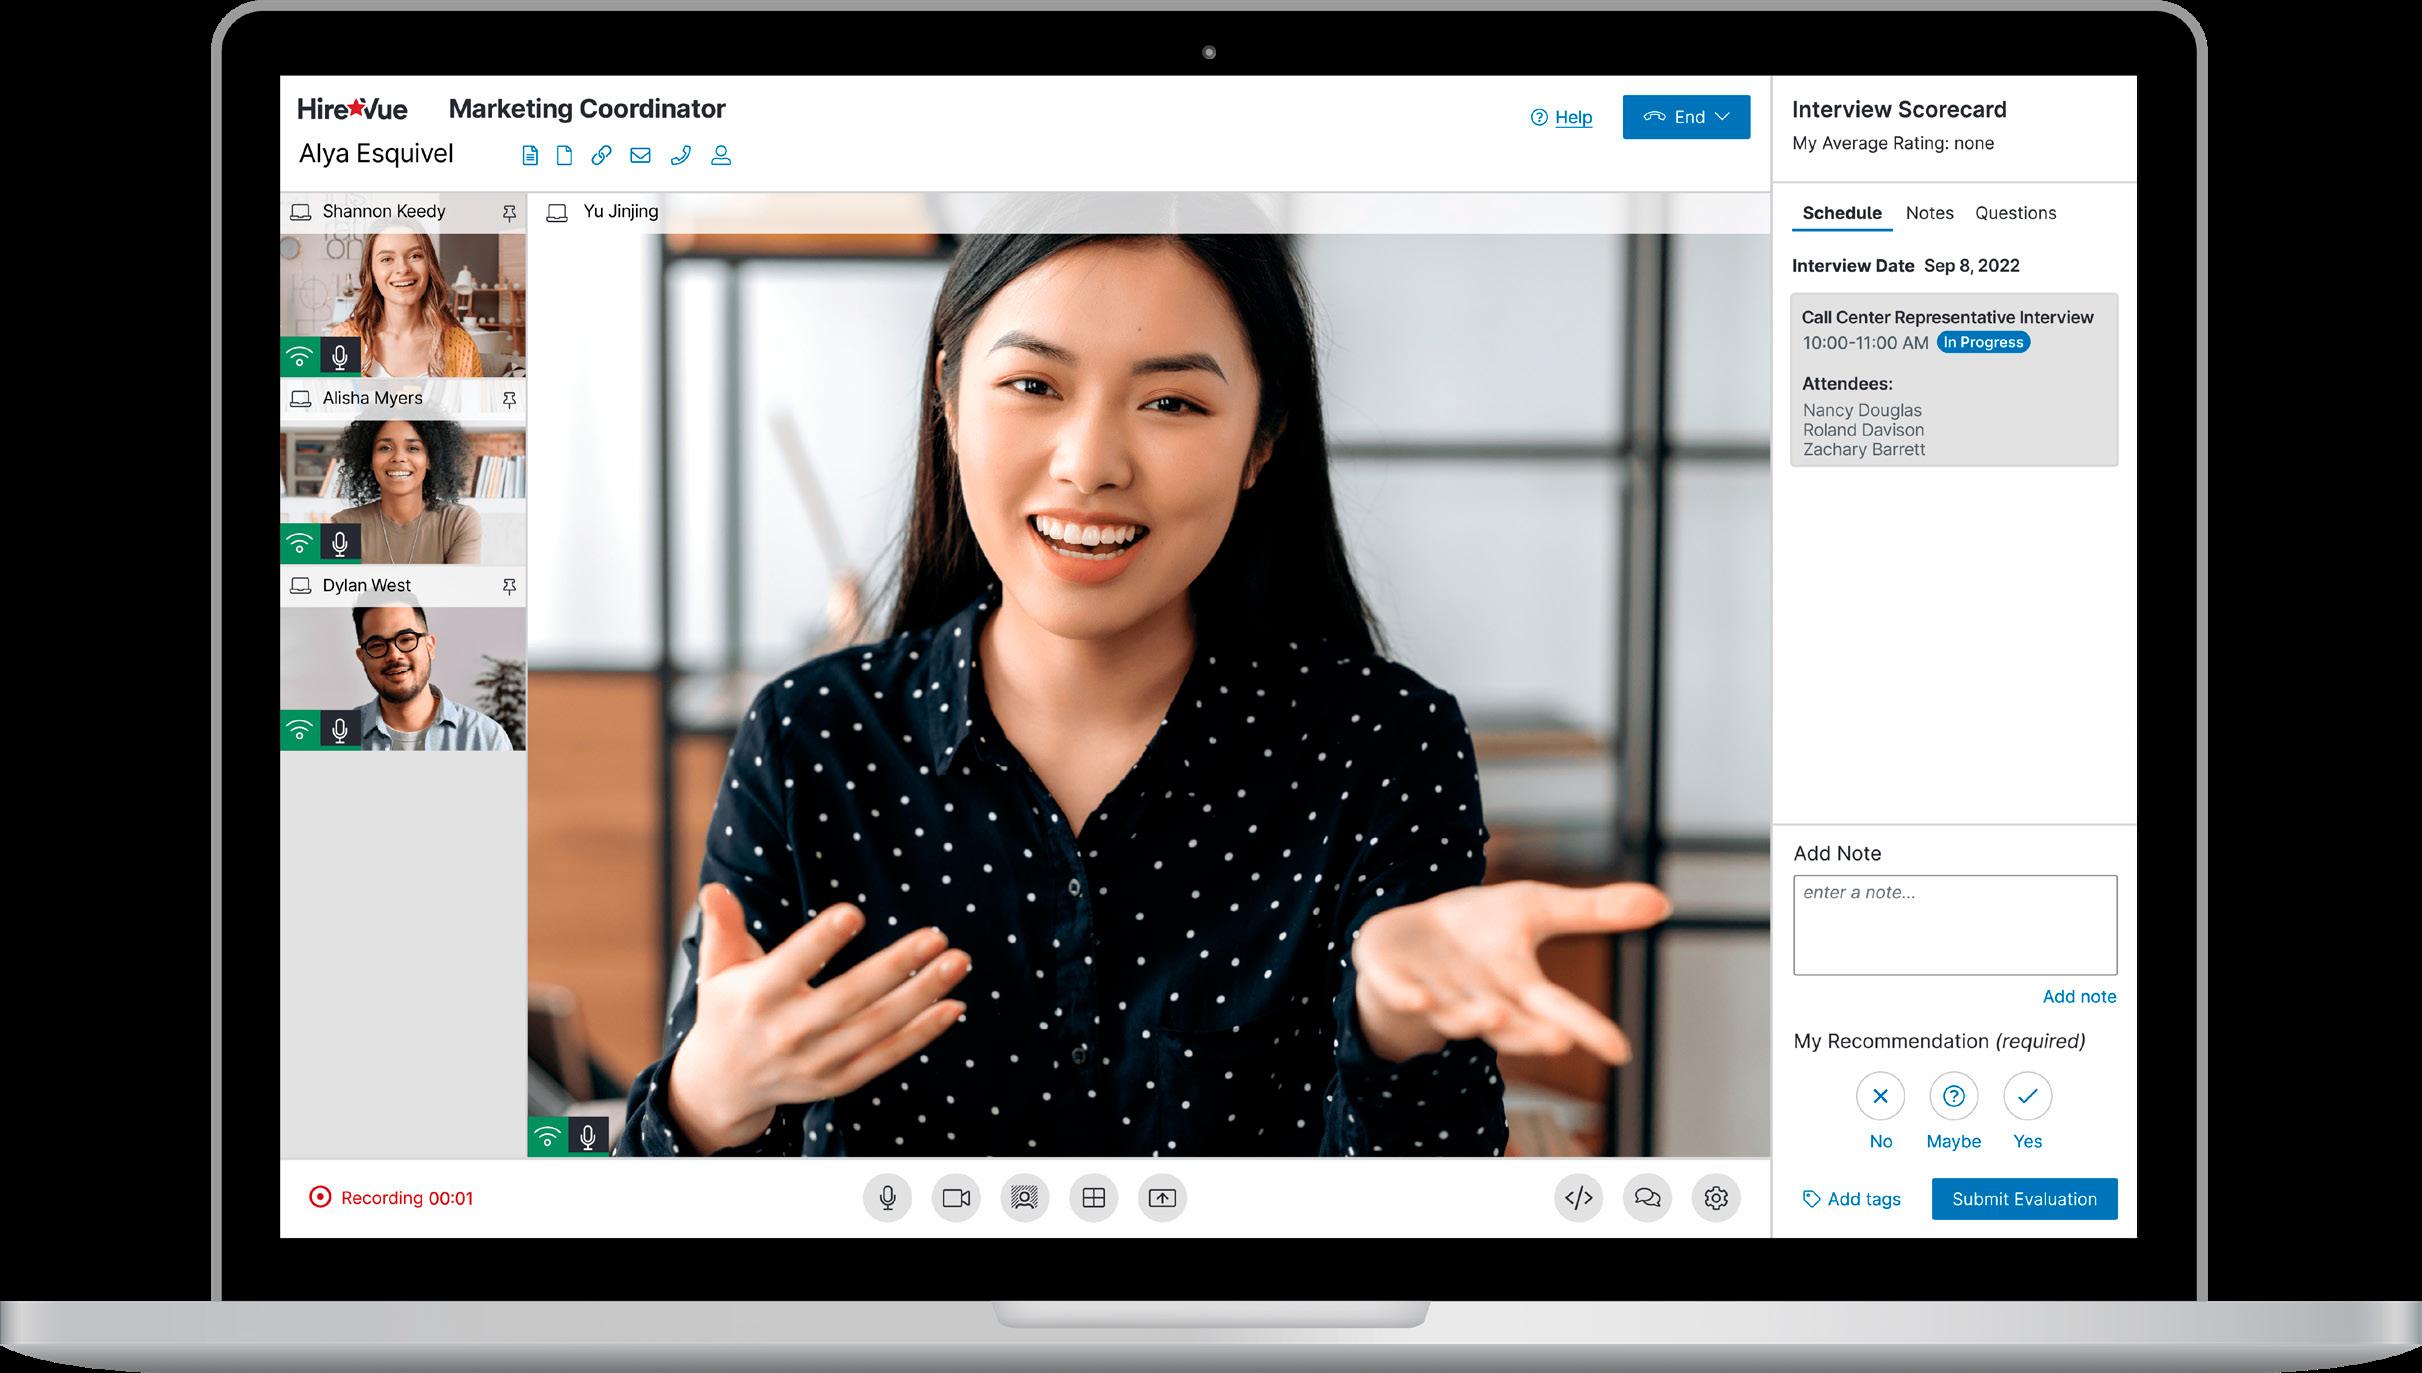Mute your microphone in bottom toolbar
Image resolution: width=2422 pixels, height=1373 pixels.
click(887, 1197)
